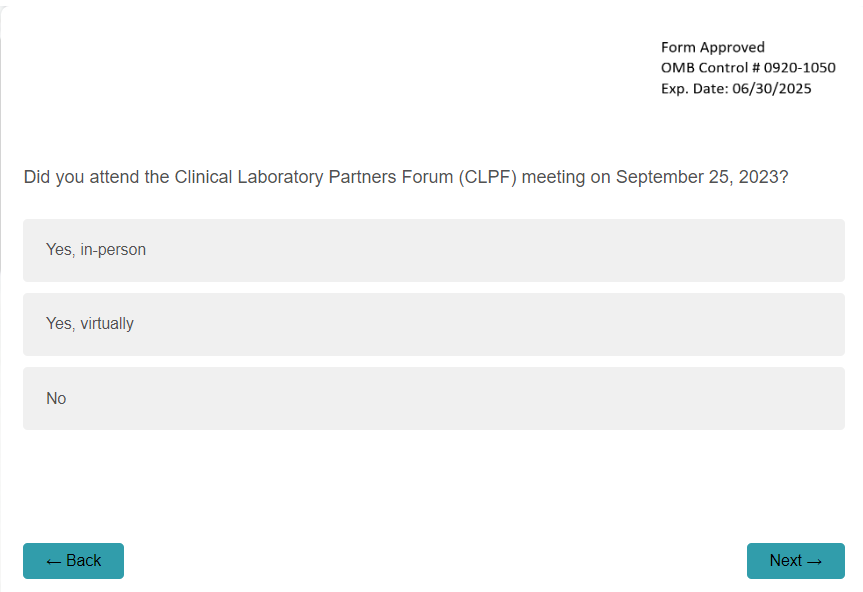The height and width of the screenshot is (592, 863).
Task: Click the "0920-1050" control number
Action: point(800,68)
